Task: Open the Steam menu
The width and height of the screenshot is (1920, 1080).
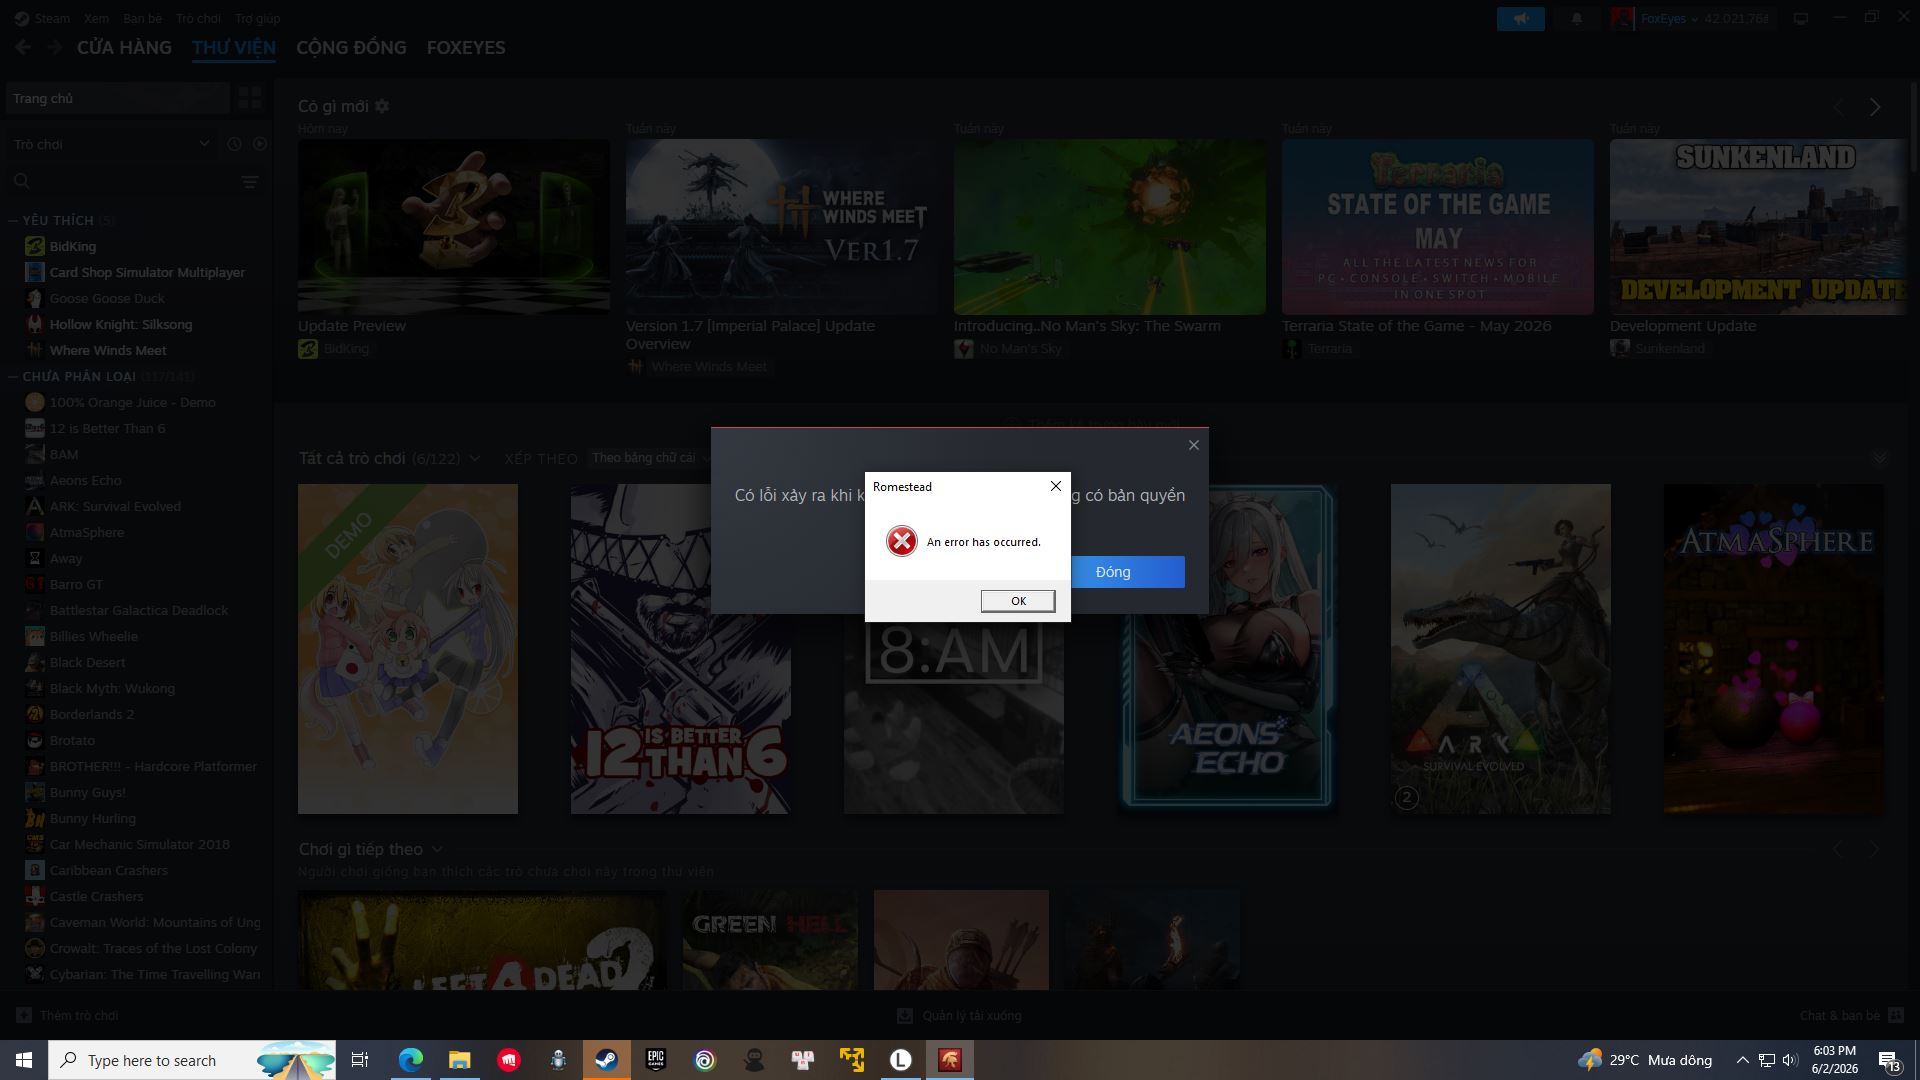Action: tap(42, 18)
